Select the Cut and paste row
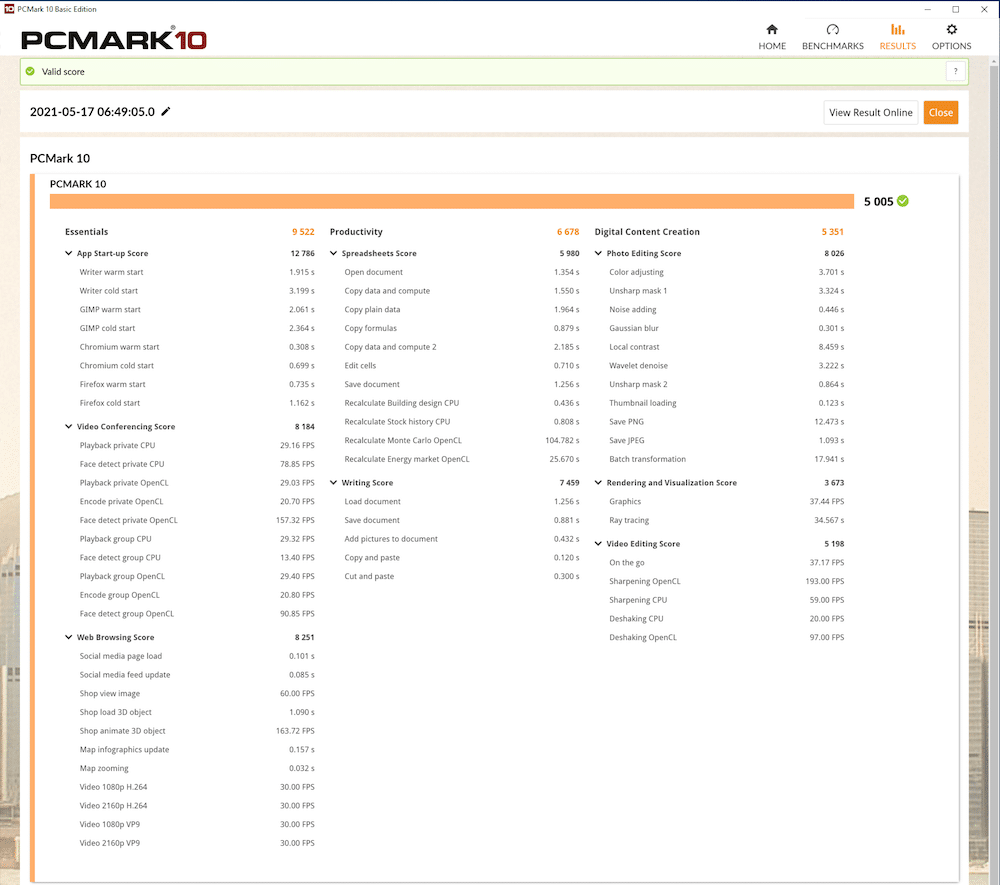Screen dimensions: 1000x885 coord(462,576)
